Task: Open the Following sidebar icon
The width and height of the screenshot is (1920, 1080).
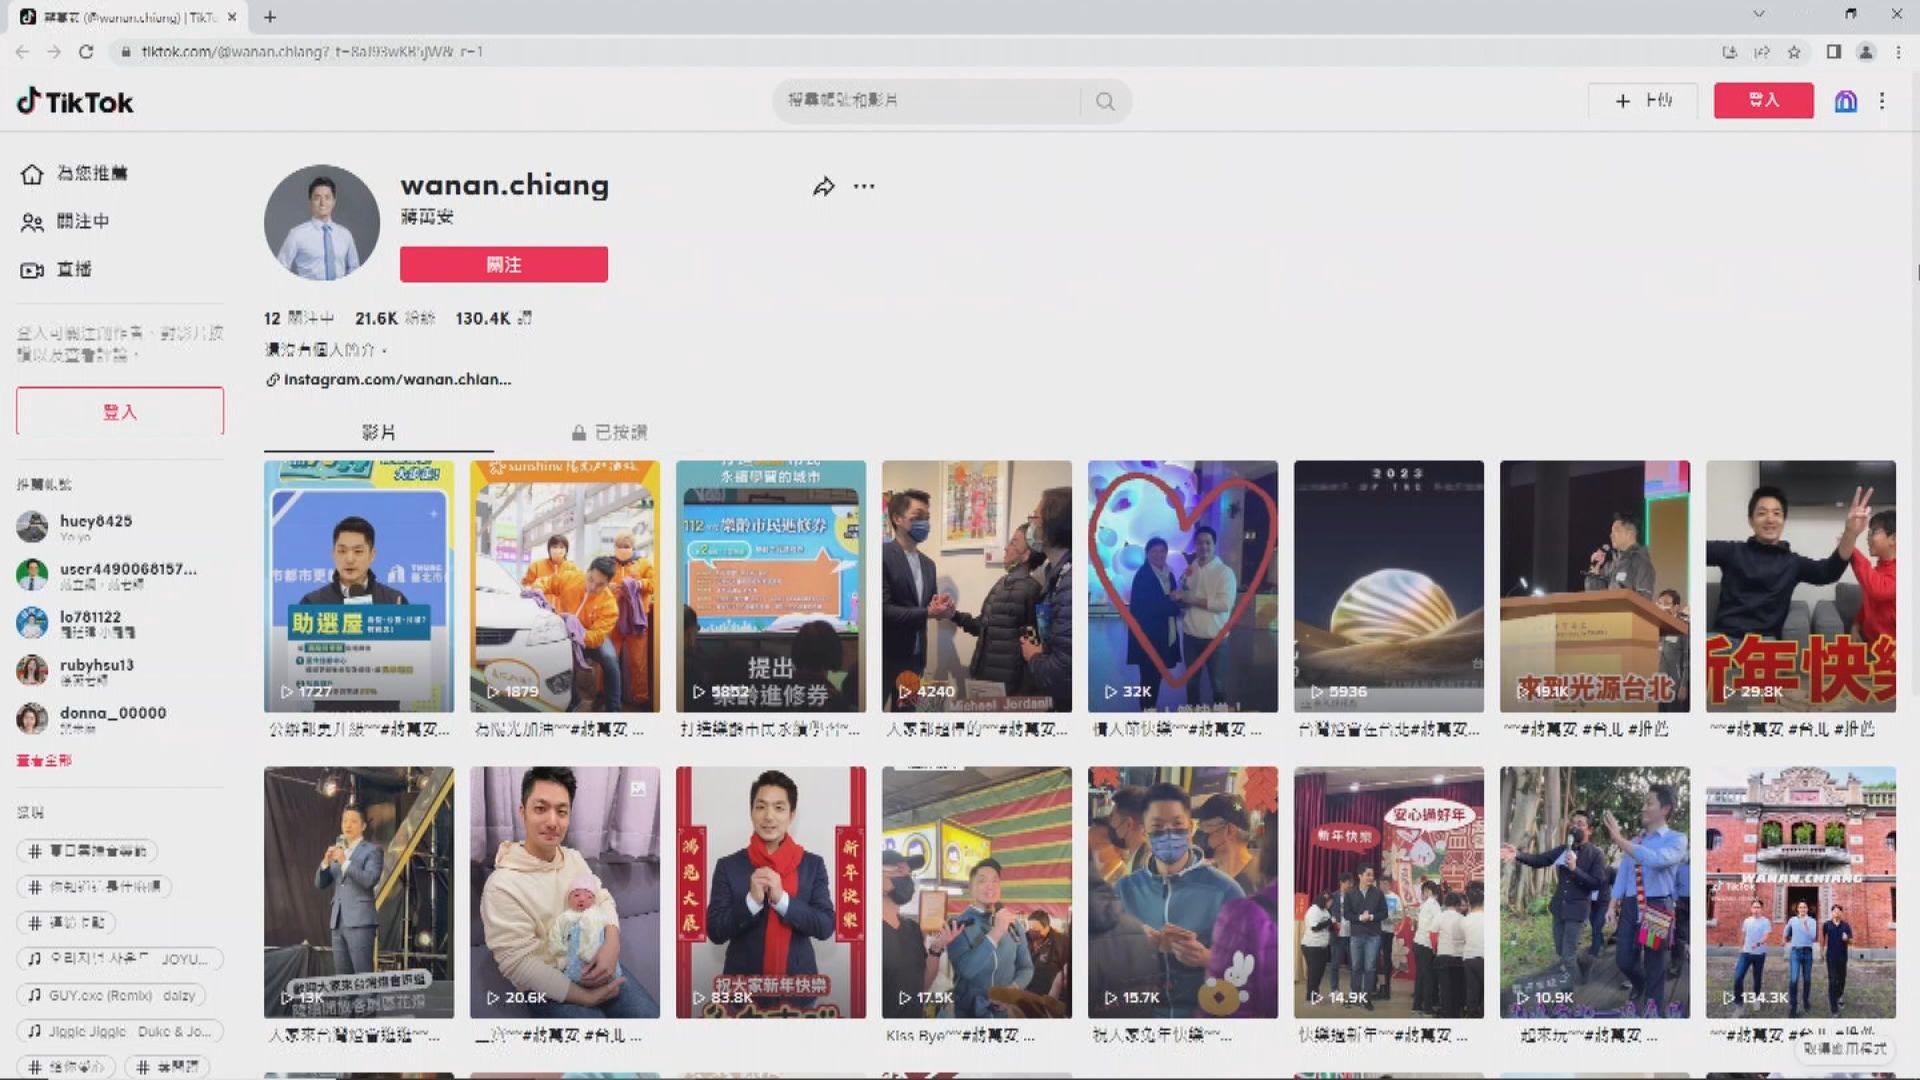Action: tap(32, 222)
